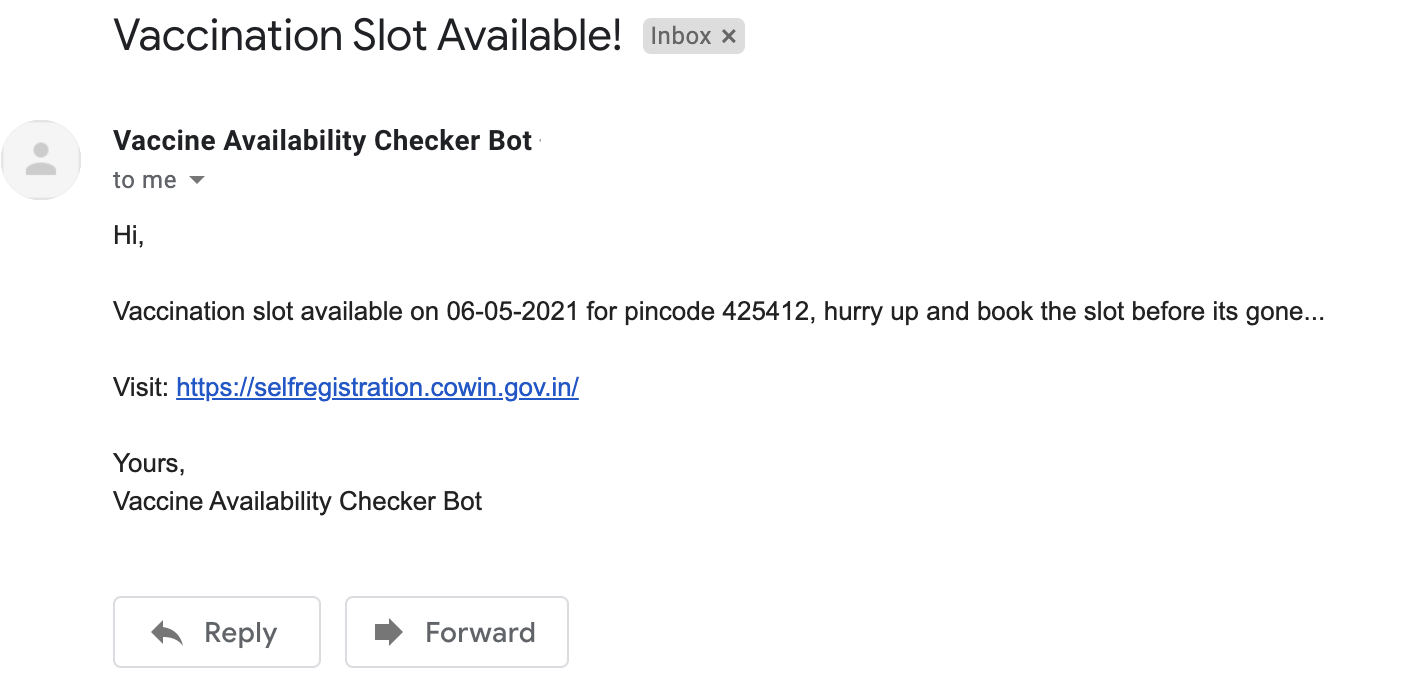
Task: Remove the Inbox label with its x
Action: click(728, 37)
